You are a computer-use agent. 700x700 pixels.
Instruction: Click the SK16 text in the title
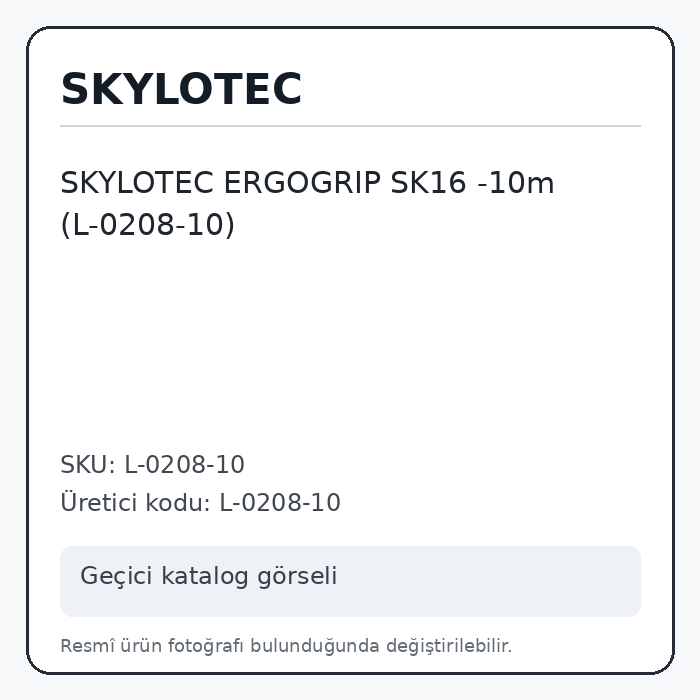429,183
